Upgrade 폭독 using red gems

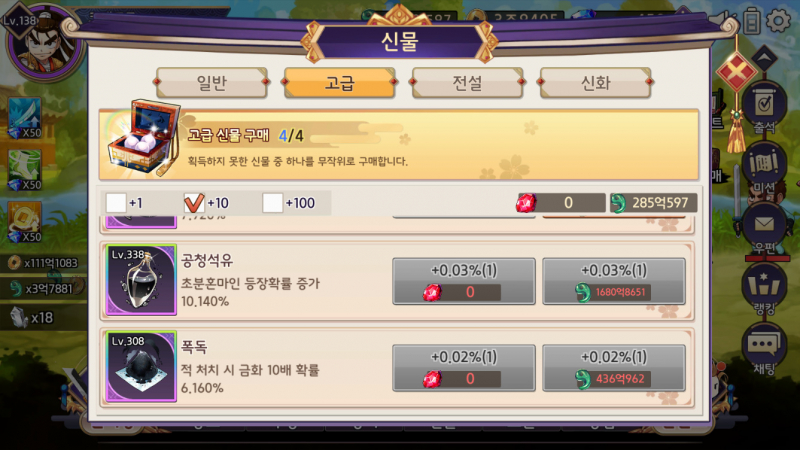pos(464,368)
